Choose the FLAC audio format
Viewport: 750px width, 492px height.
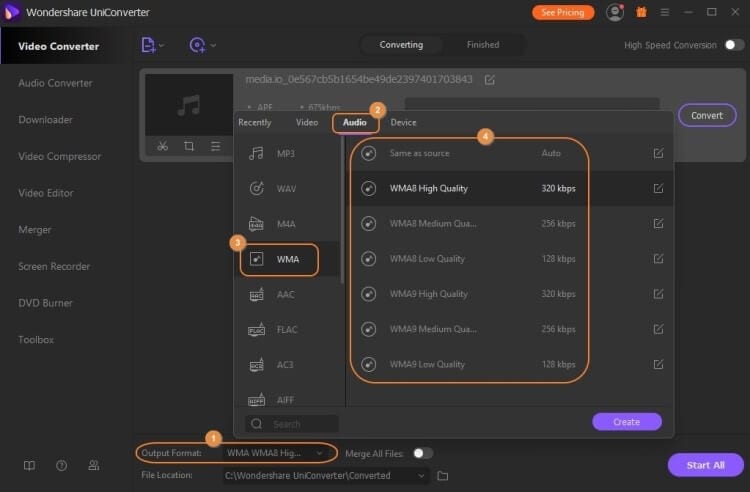pos(287,329)
